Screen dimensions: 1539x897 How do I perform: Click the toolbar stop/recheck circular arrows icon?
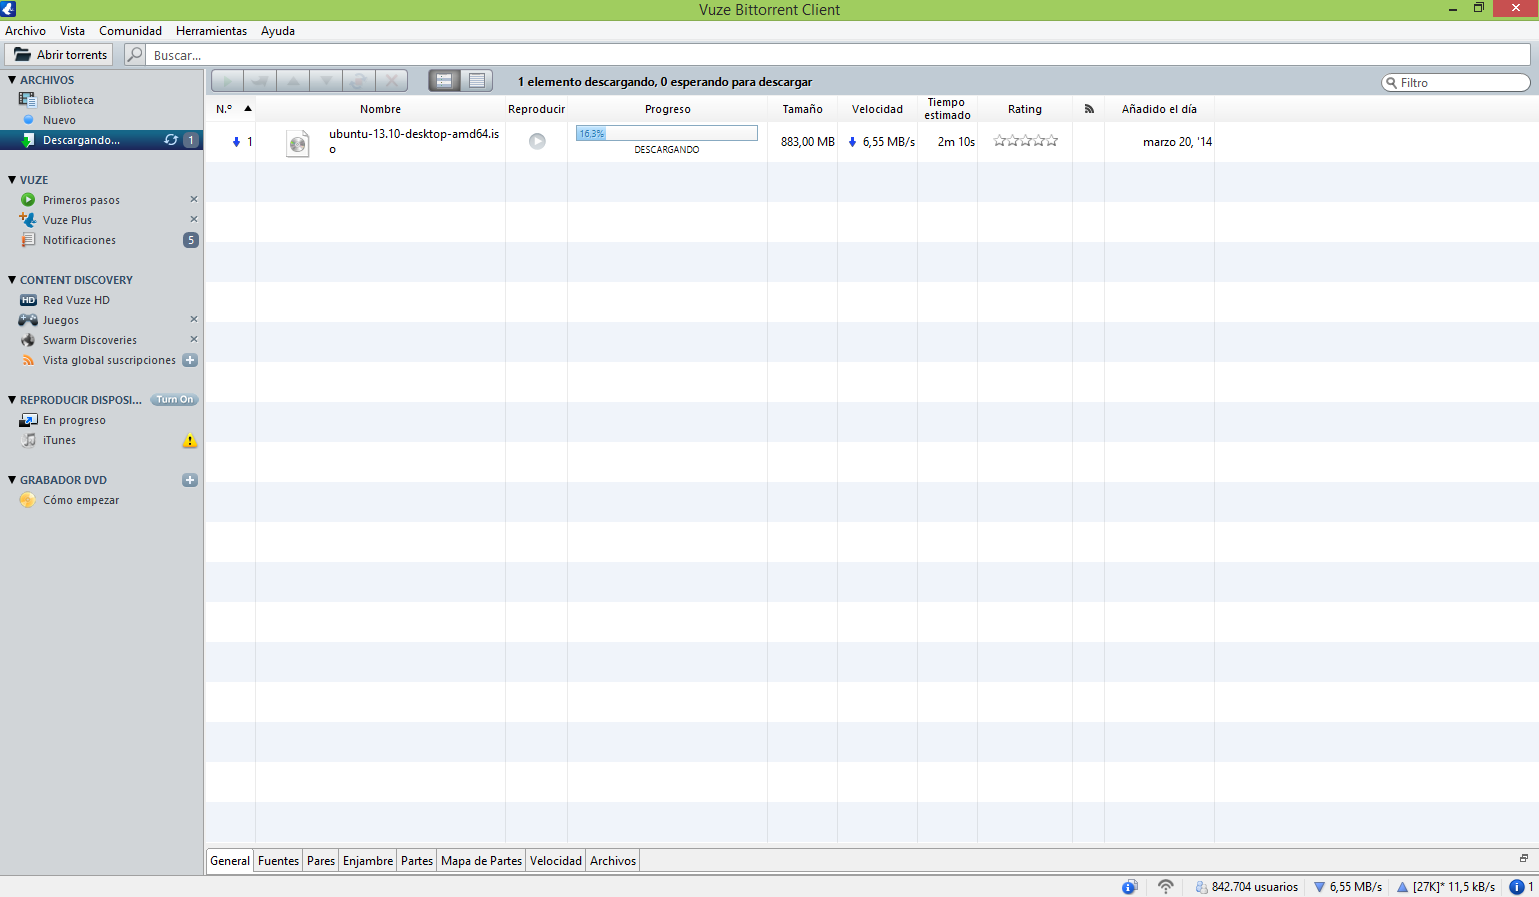tap(359, 81)
